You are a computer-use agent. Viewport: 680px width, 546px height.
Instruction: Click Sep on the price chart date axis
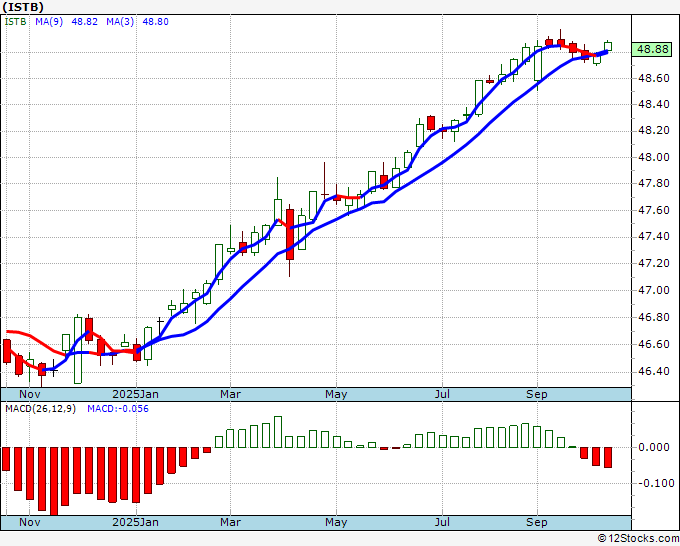(537, 394)
